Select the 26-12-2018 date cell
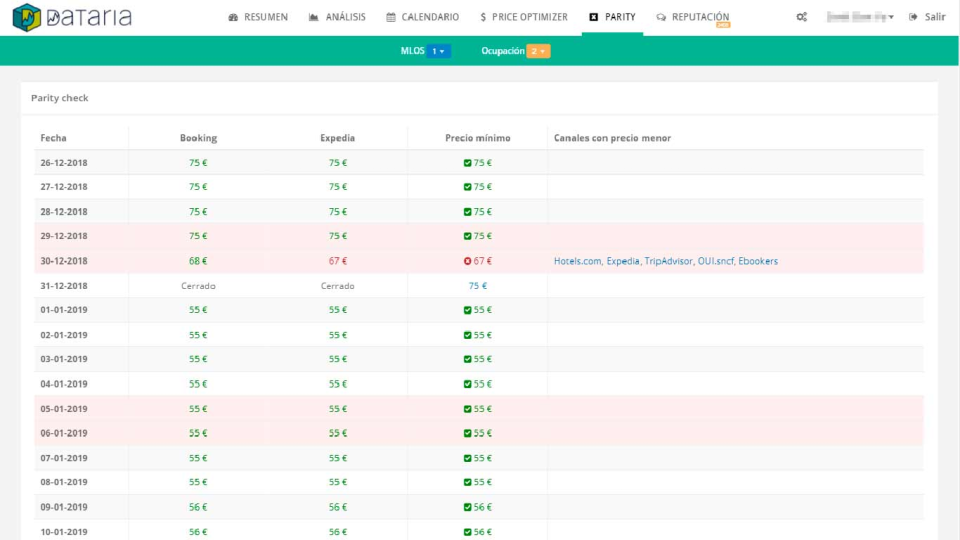This screenshot has height=540, width=960. [64, 163]
